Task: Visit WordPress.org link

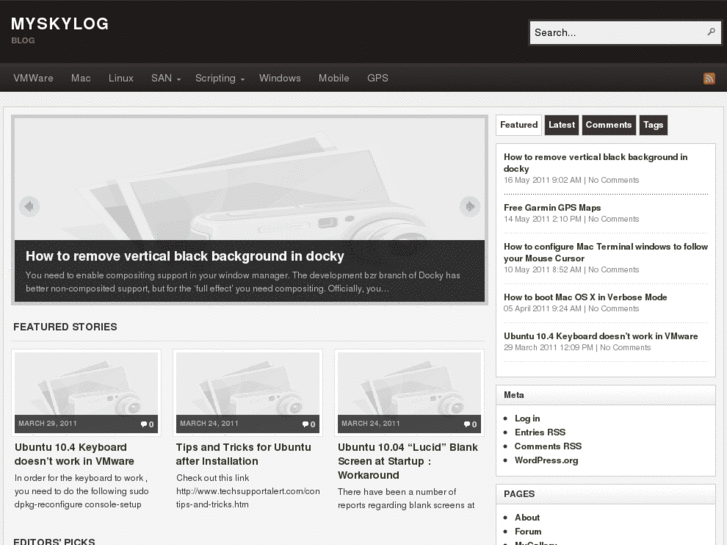Action: [546, 460]
